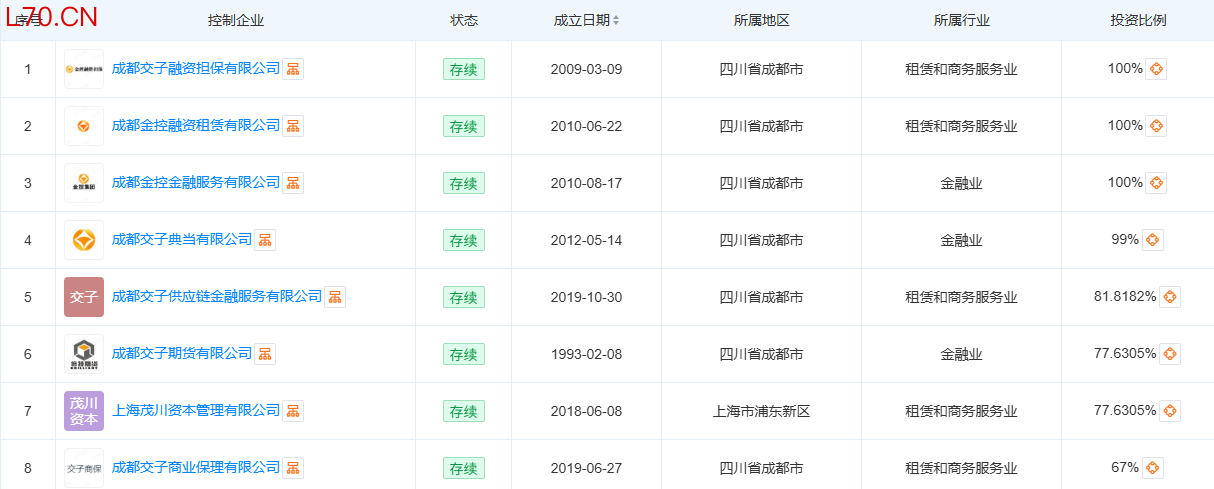Click equity-structure icon next to 成都交子商业保理有限公司
Screen dimensions: 1214x489
(x=293, y=468)
